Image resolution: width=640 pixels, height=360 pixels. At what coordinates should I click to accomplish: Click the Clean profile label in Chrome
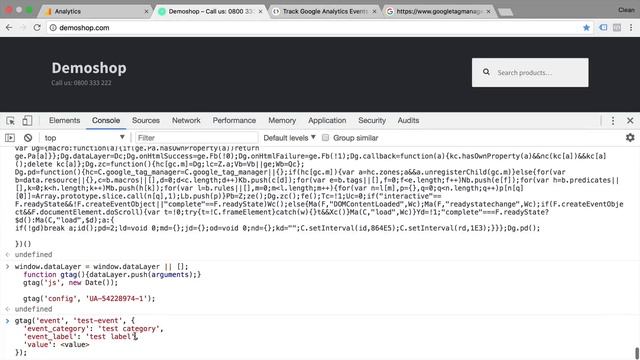[626, 10]
